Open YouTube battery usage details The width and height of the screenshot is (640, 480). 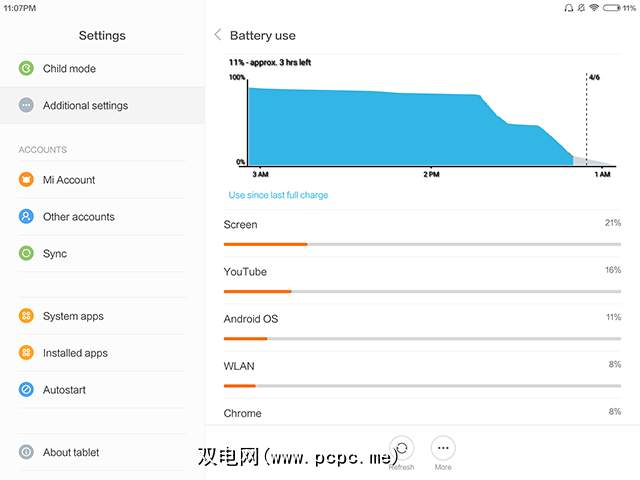(422, 278)
